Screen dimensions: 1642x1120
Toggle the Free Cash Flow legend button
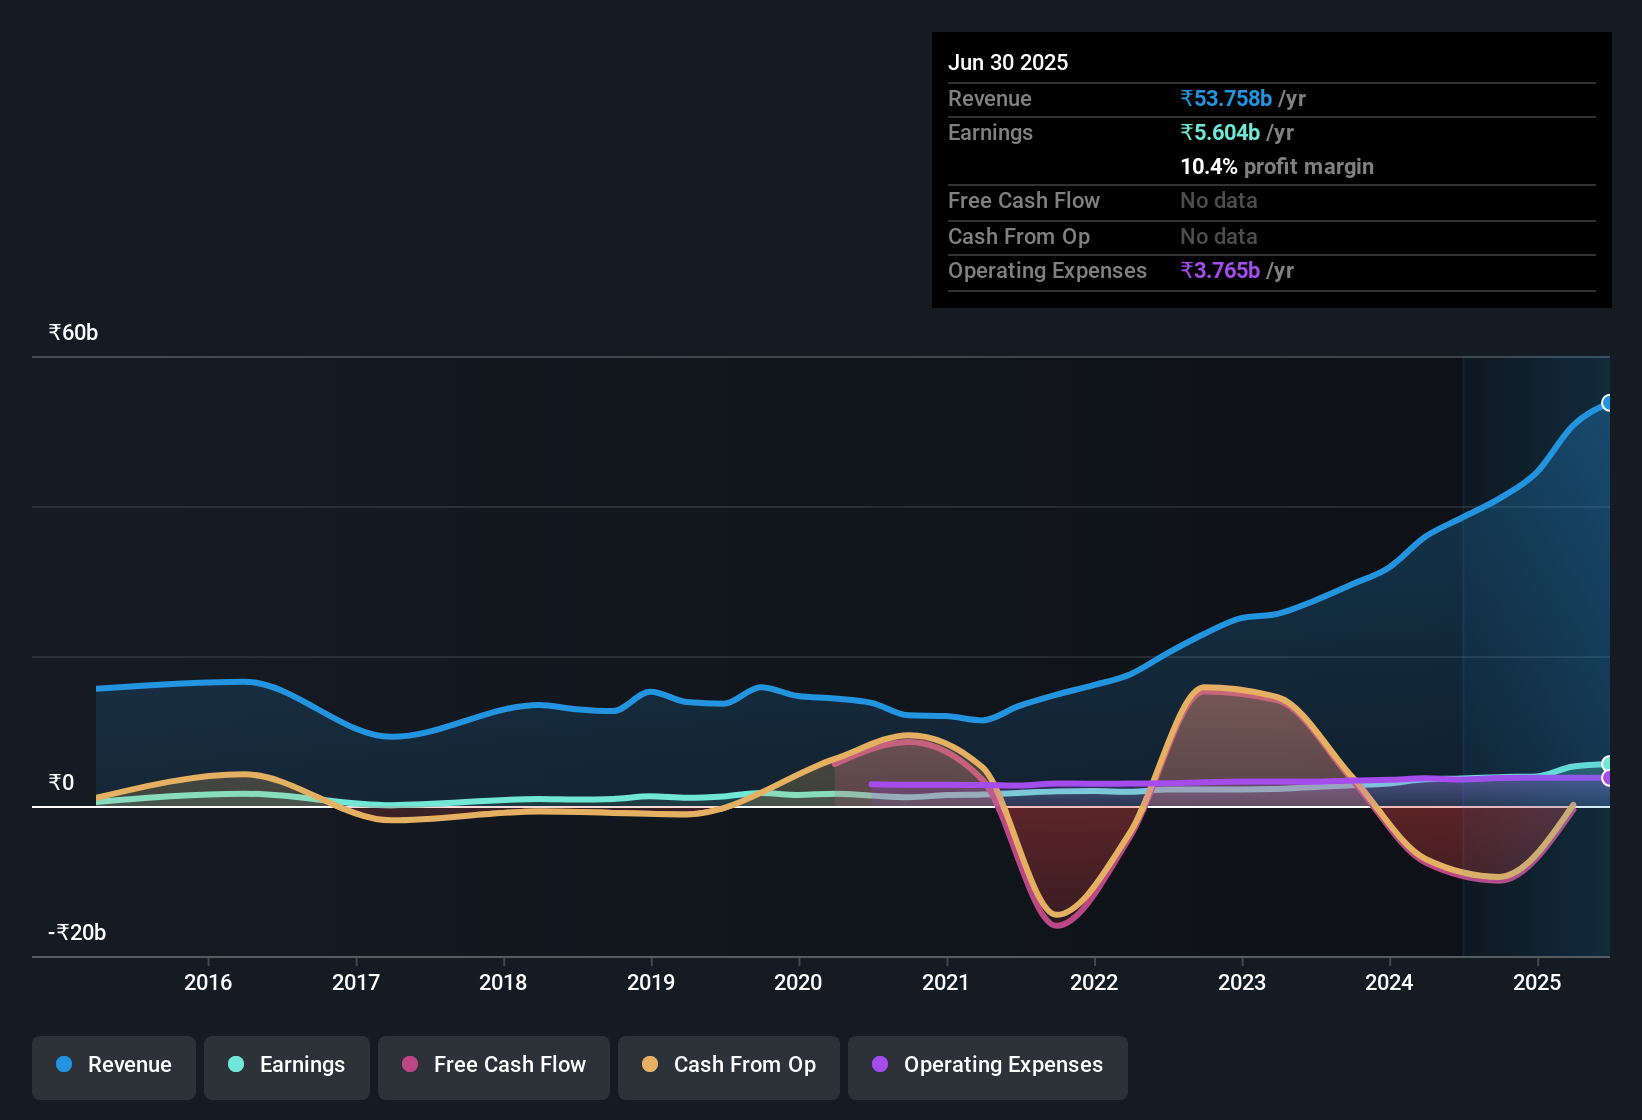point(494,1065)
